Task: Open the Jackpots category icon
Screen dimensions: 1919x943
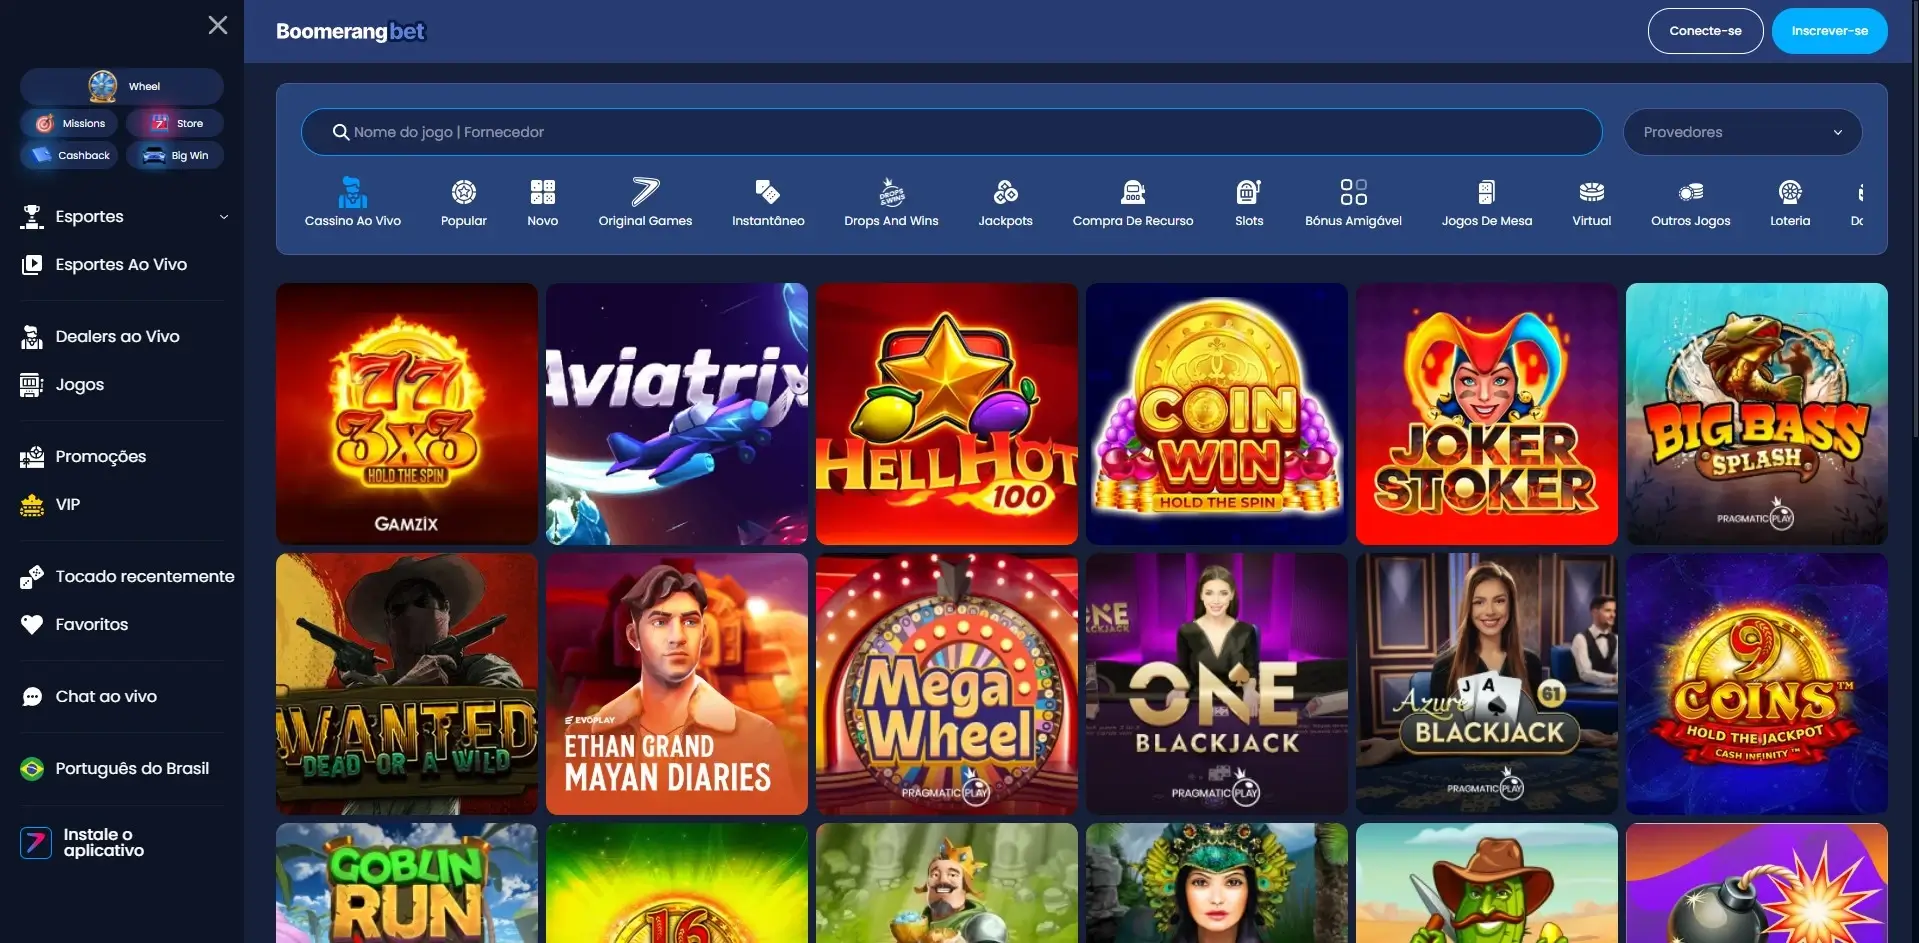Action: (1005, 193)
